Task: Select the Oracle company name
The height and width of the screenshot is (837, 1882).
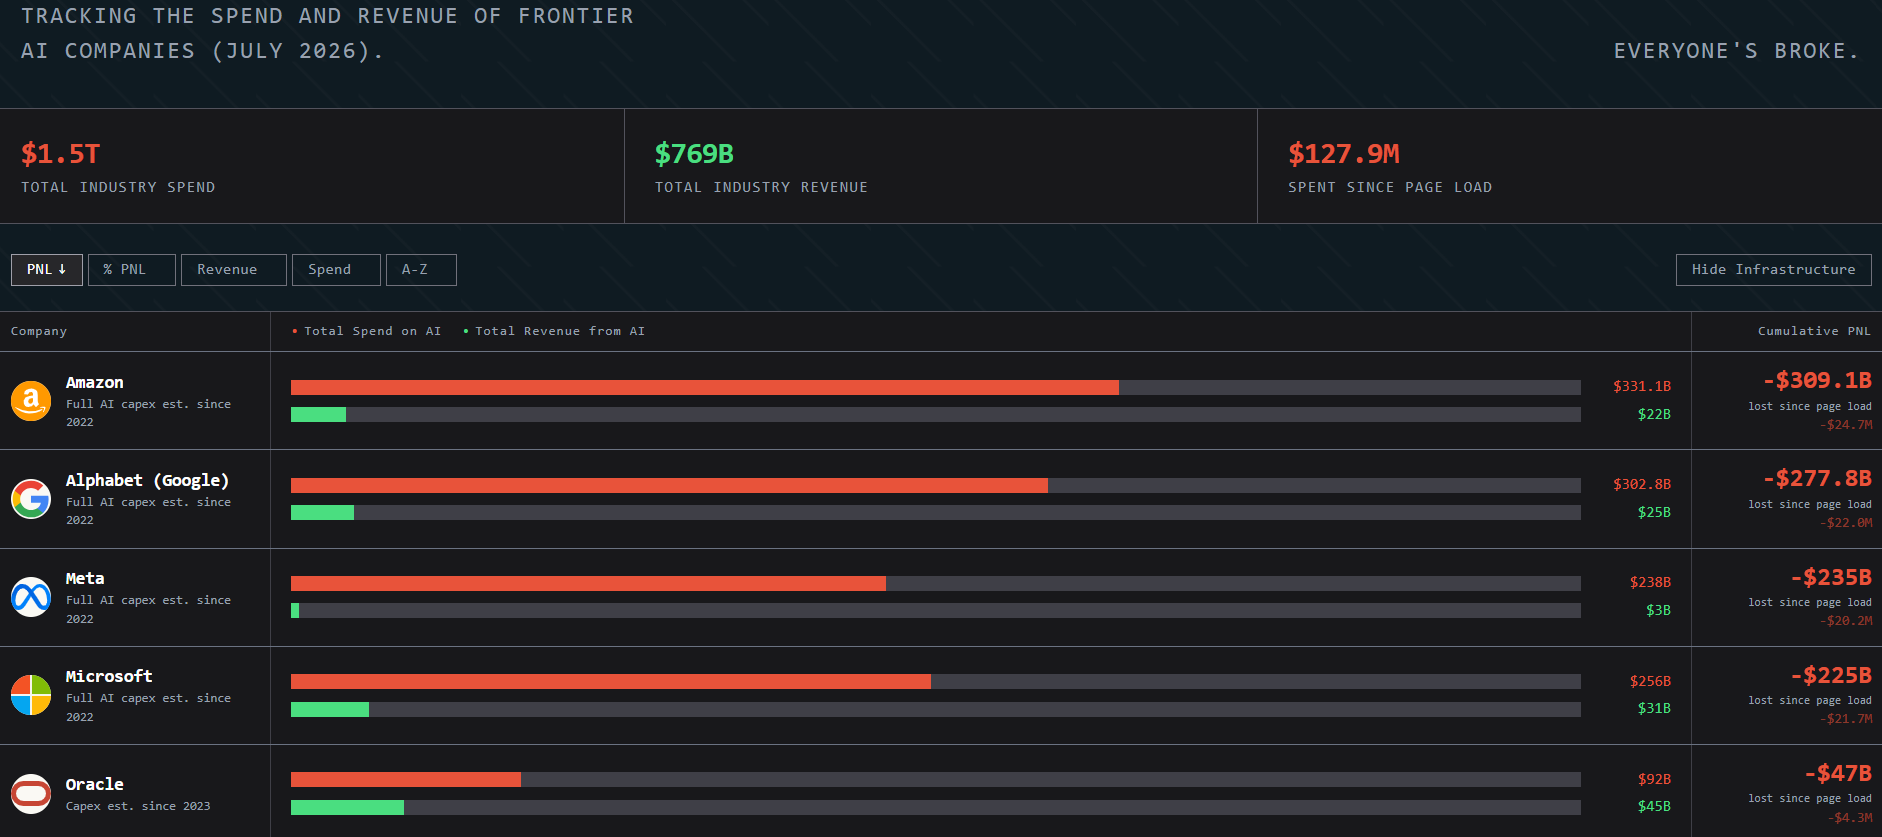Action: click(x=95, y=784)
